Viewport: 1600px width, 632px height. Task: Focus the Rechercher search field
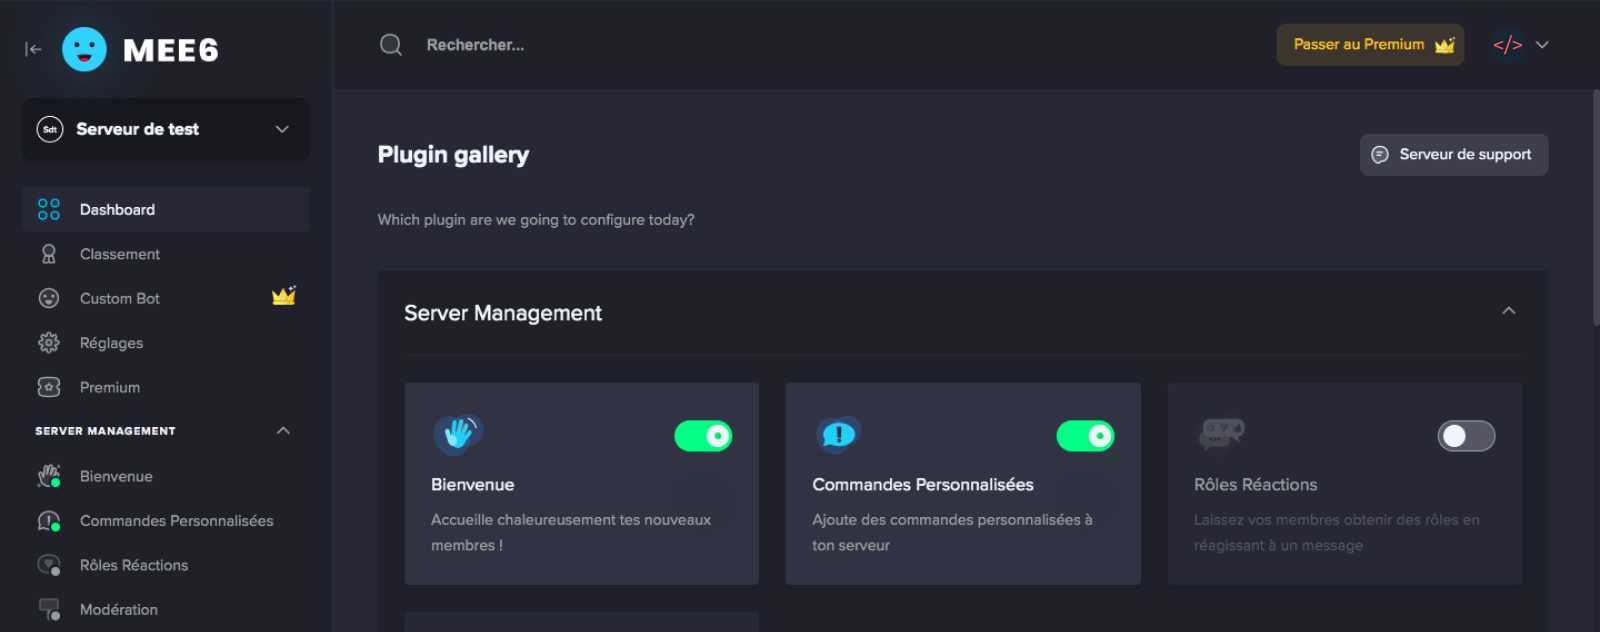click(x=475, y=45)
